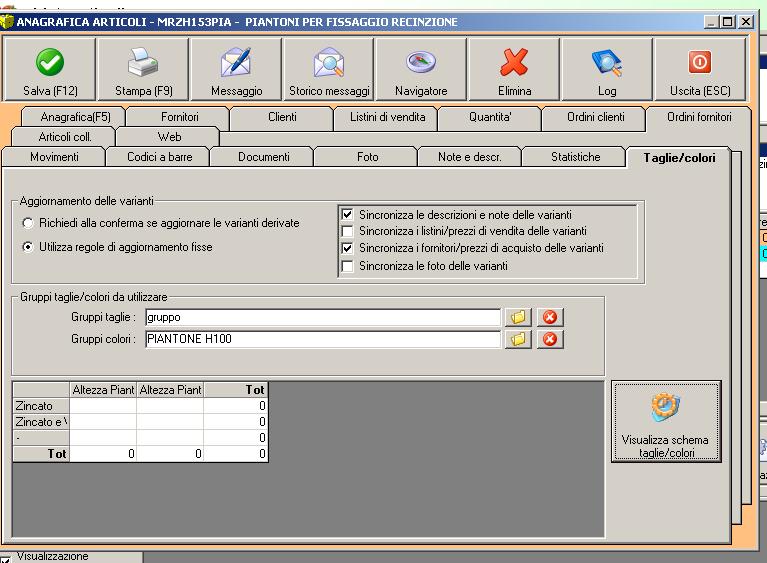This screenshot has width=767, height=563.
Task: Open the Listini di vendita tab
Action: point(387,117)
